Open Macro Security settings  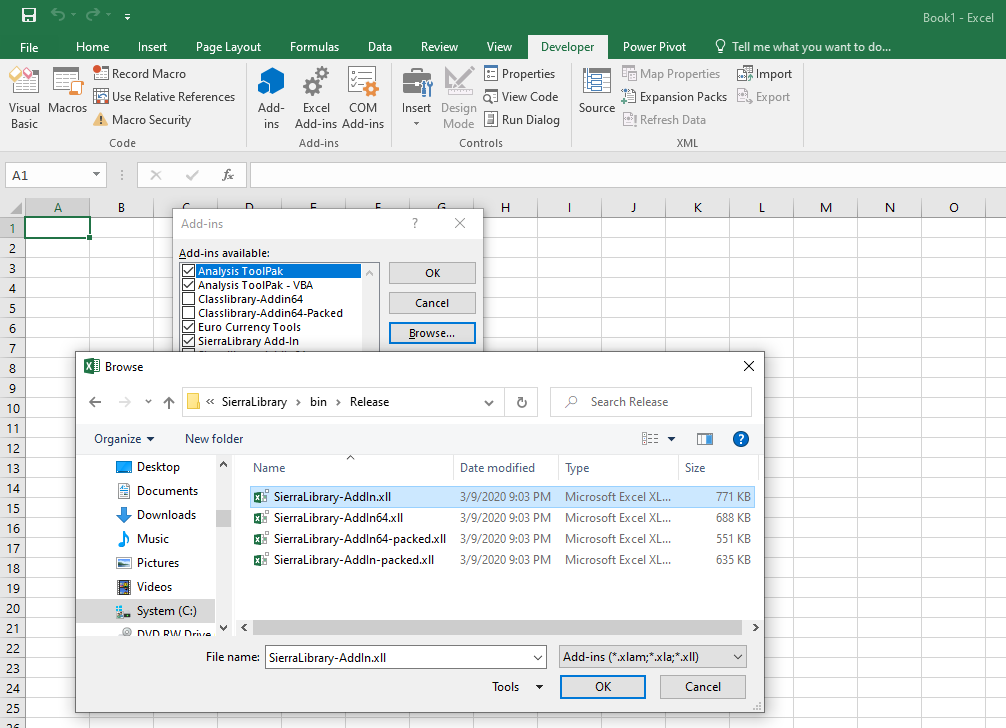pyautogui.click(x=142, y=120)
